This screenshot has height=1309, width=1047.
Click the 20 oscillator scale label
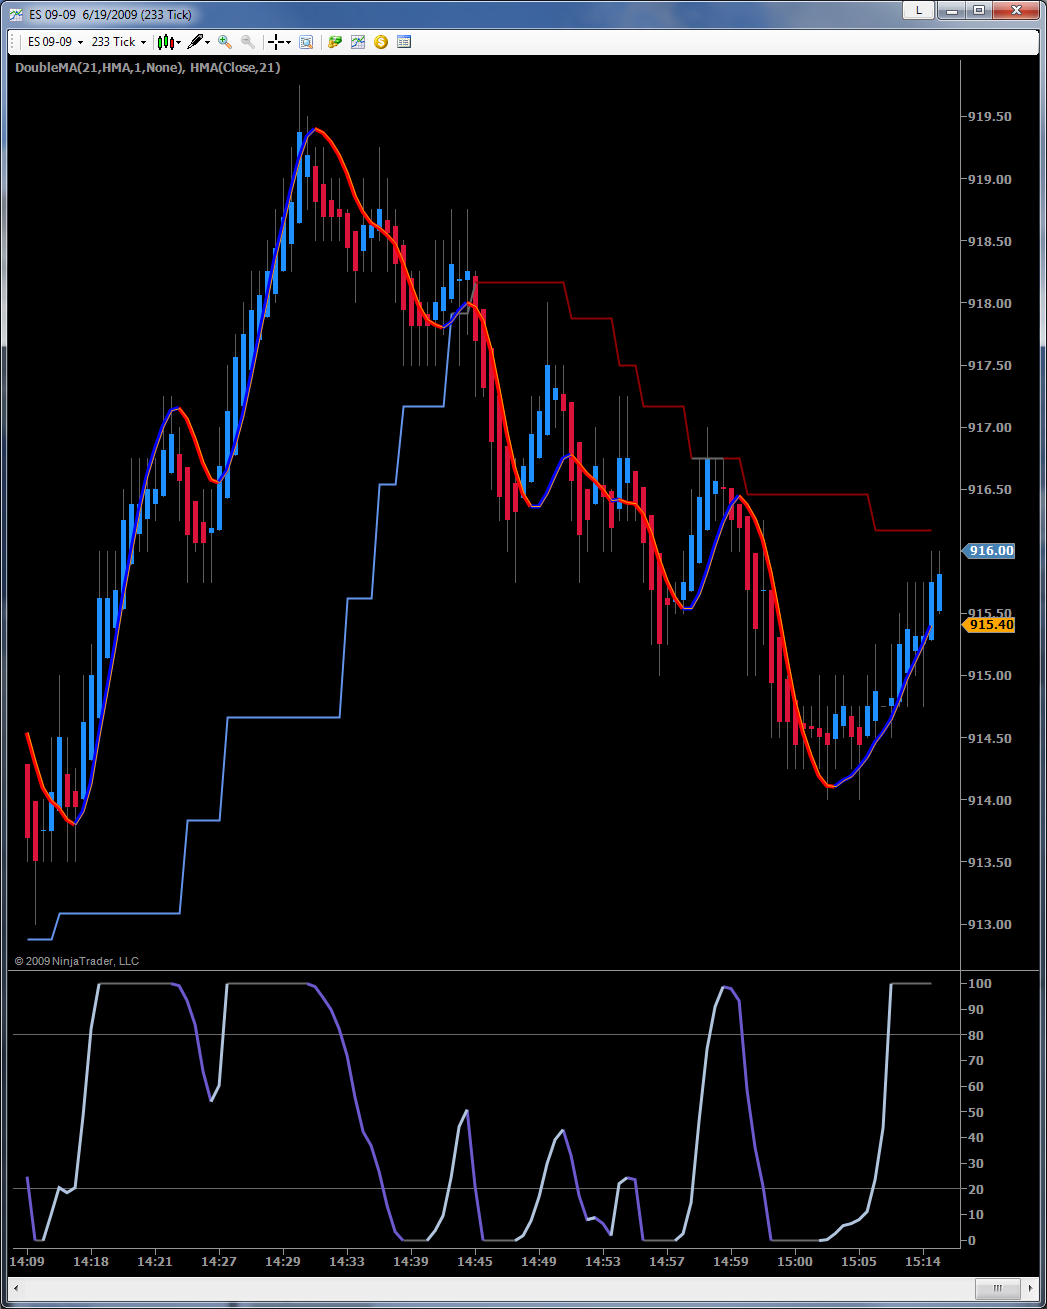(975, 1190)
